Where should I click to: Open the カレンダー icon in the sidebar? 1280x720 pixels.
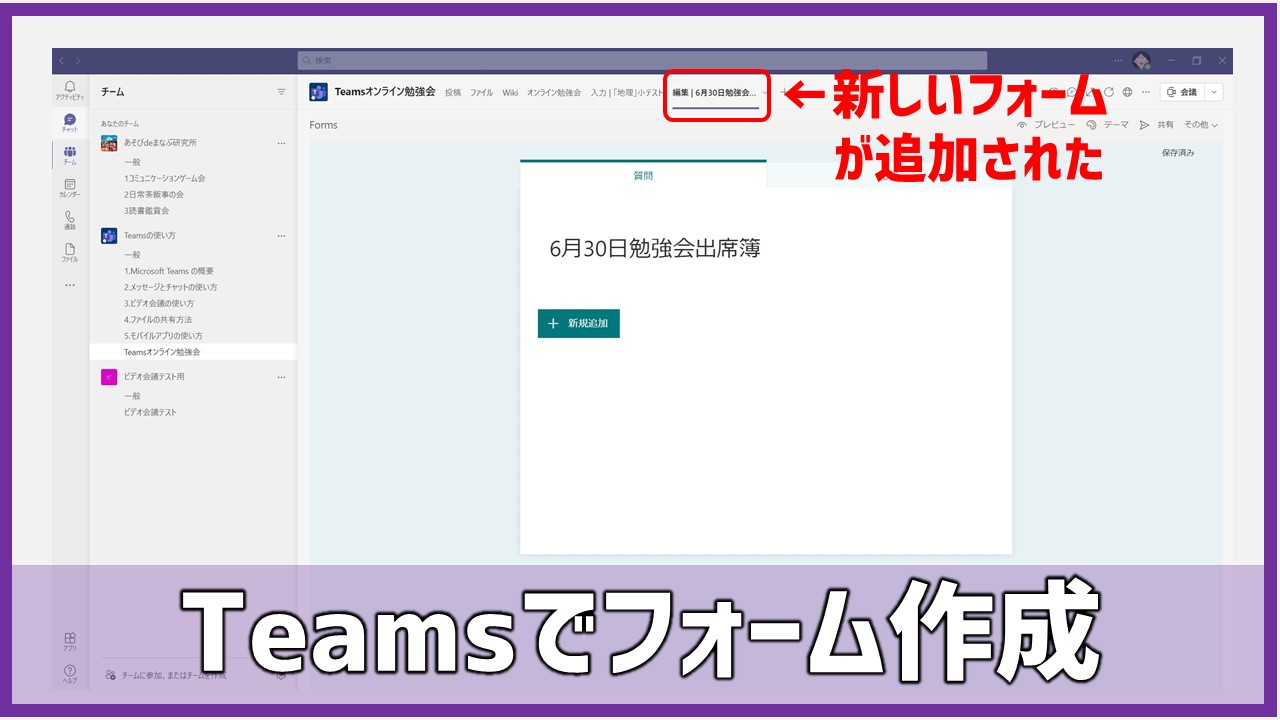[70, 187]
